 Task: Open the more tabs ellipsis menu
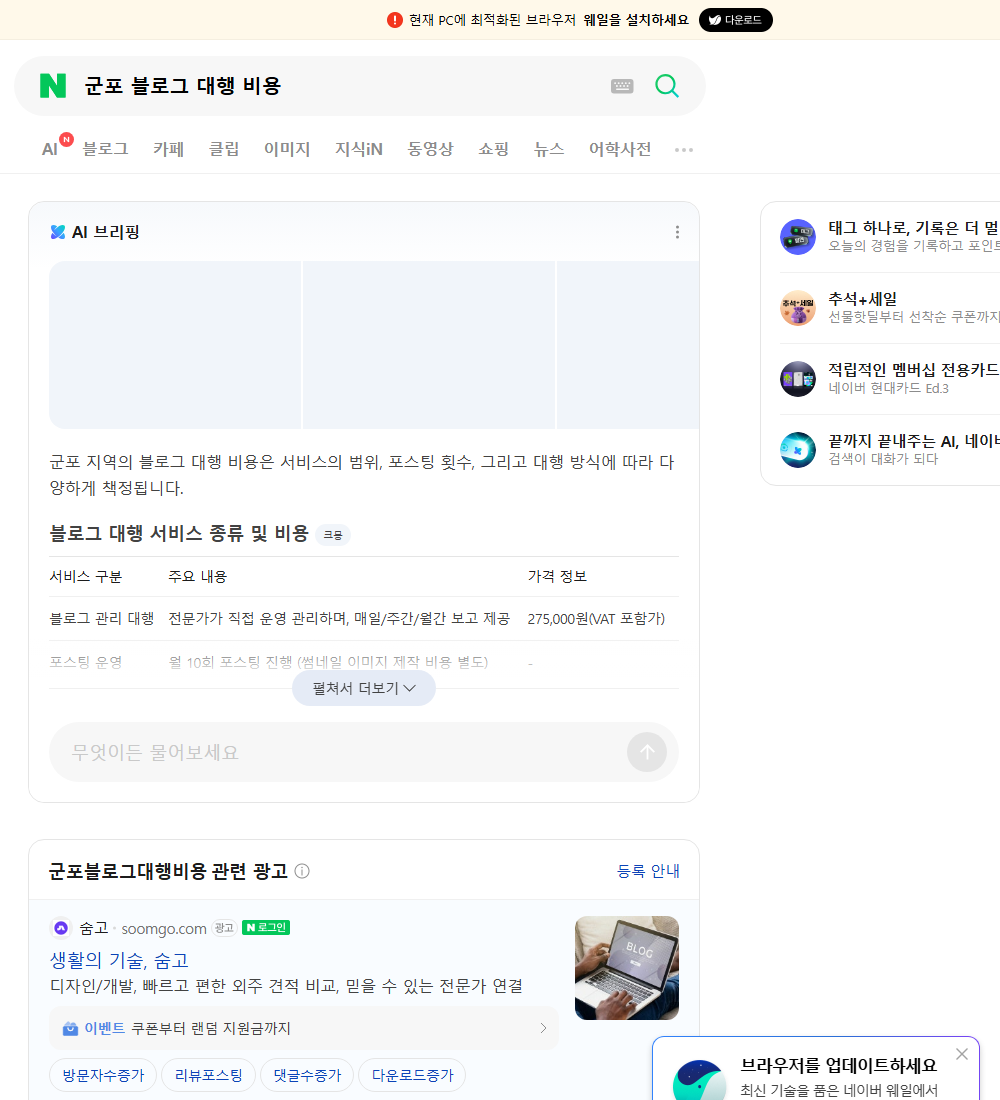coord(684,149)
